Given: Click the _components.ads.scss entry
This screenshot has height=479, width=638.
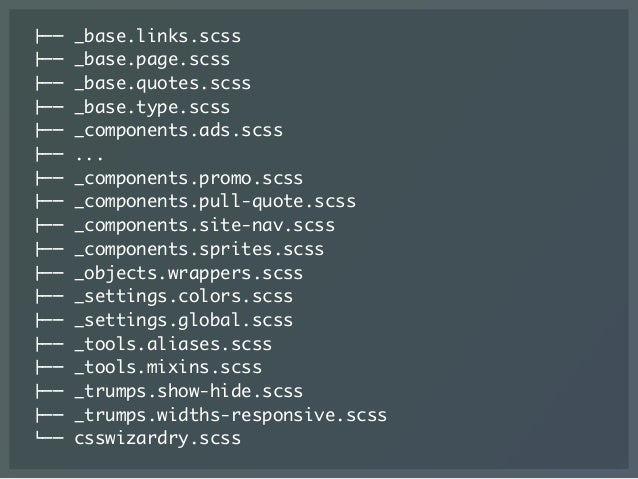Looking at the screenshot, I should point(179,131).
